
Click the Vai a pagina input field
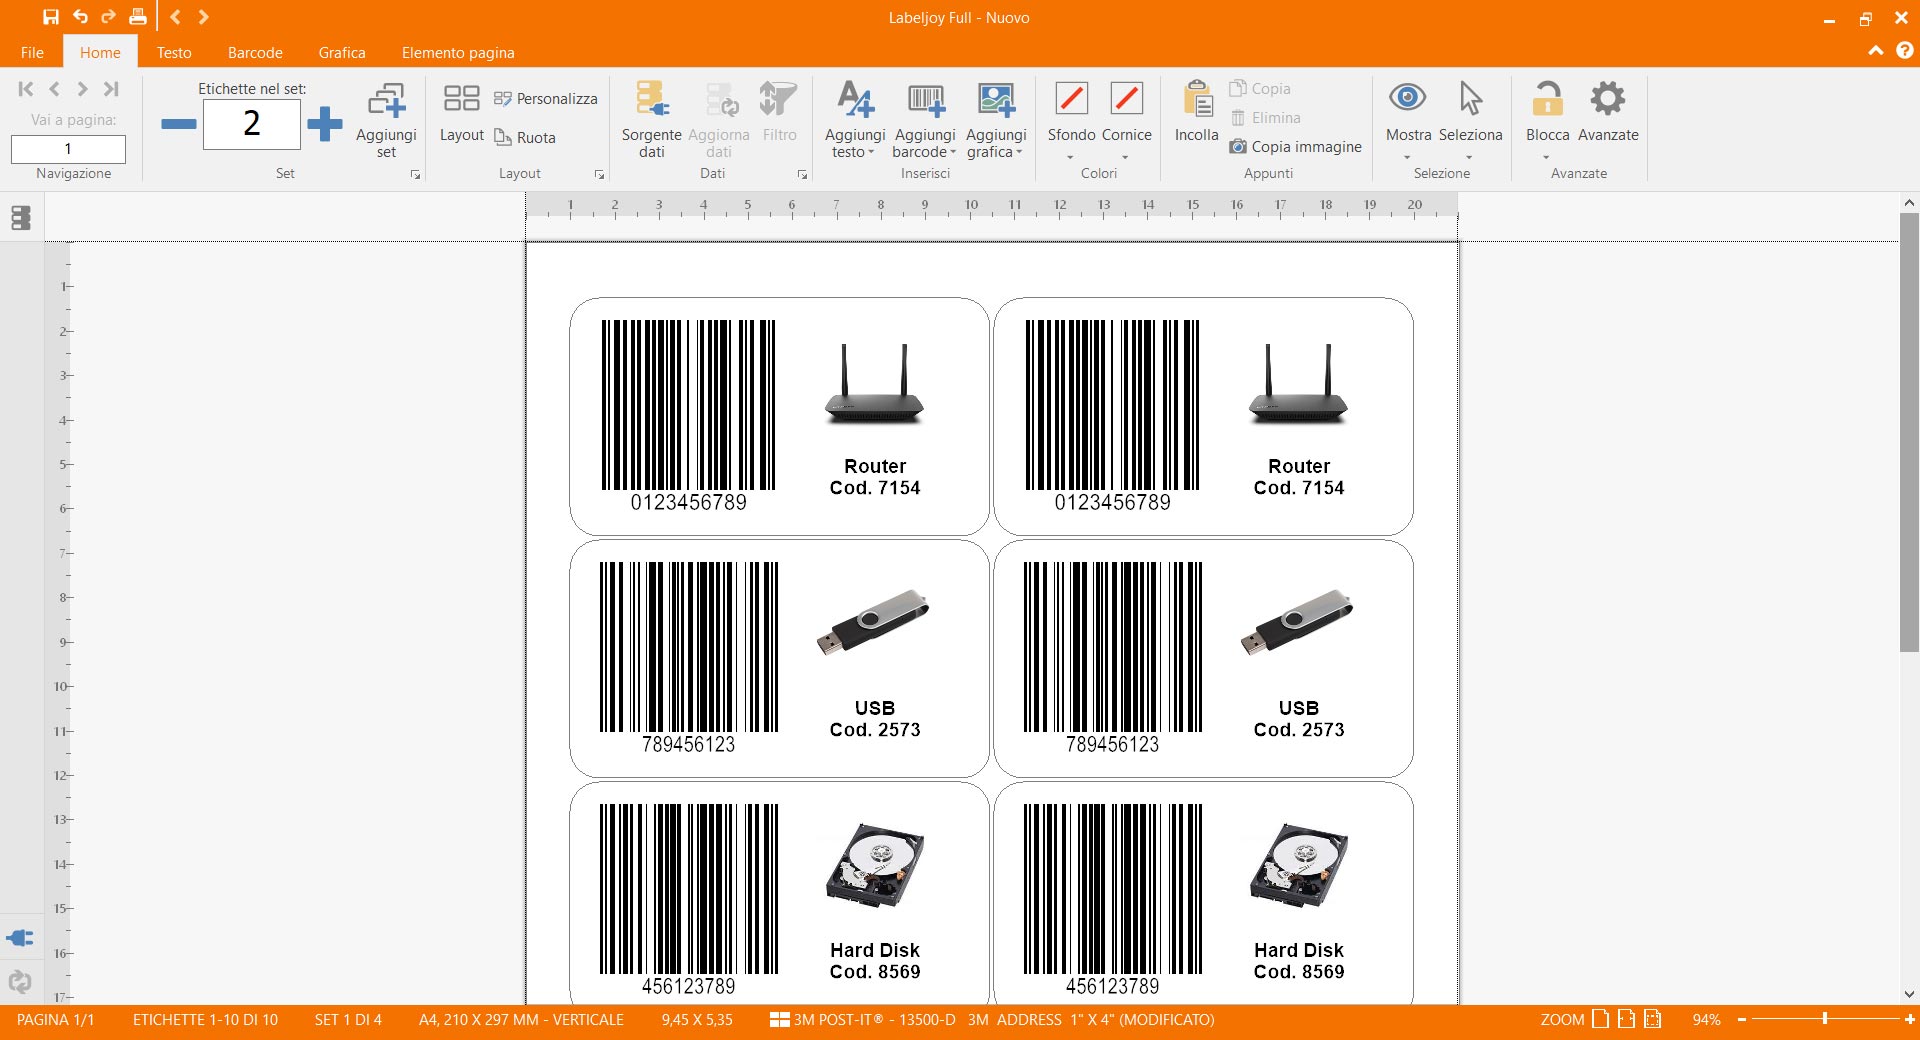pyautogui.click(x=68, y=149)
